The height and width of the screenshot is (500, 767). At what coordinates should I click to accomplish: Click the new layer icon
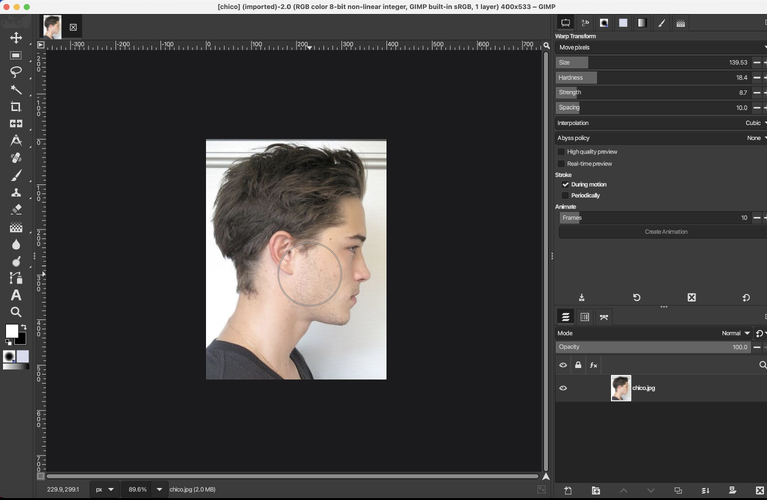[567, 490]
